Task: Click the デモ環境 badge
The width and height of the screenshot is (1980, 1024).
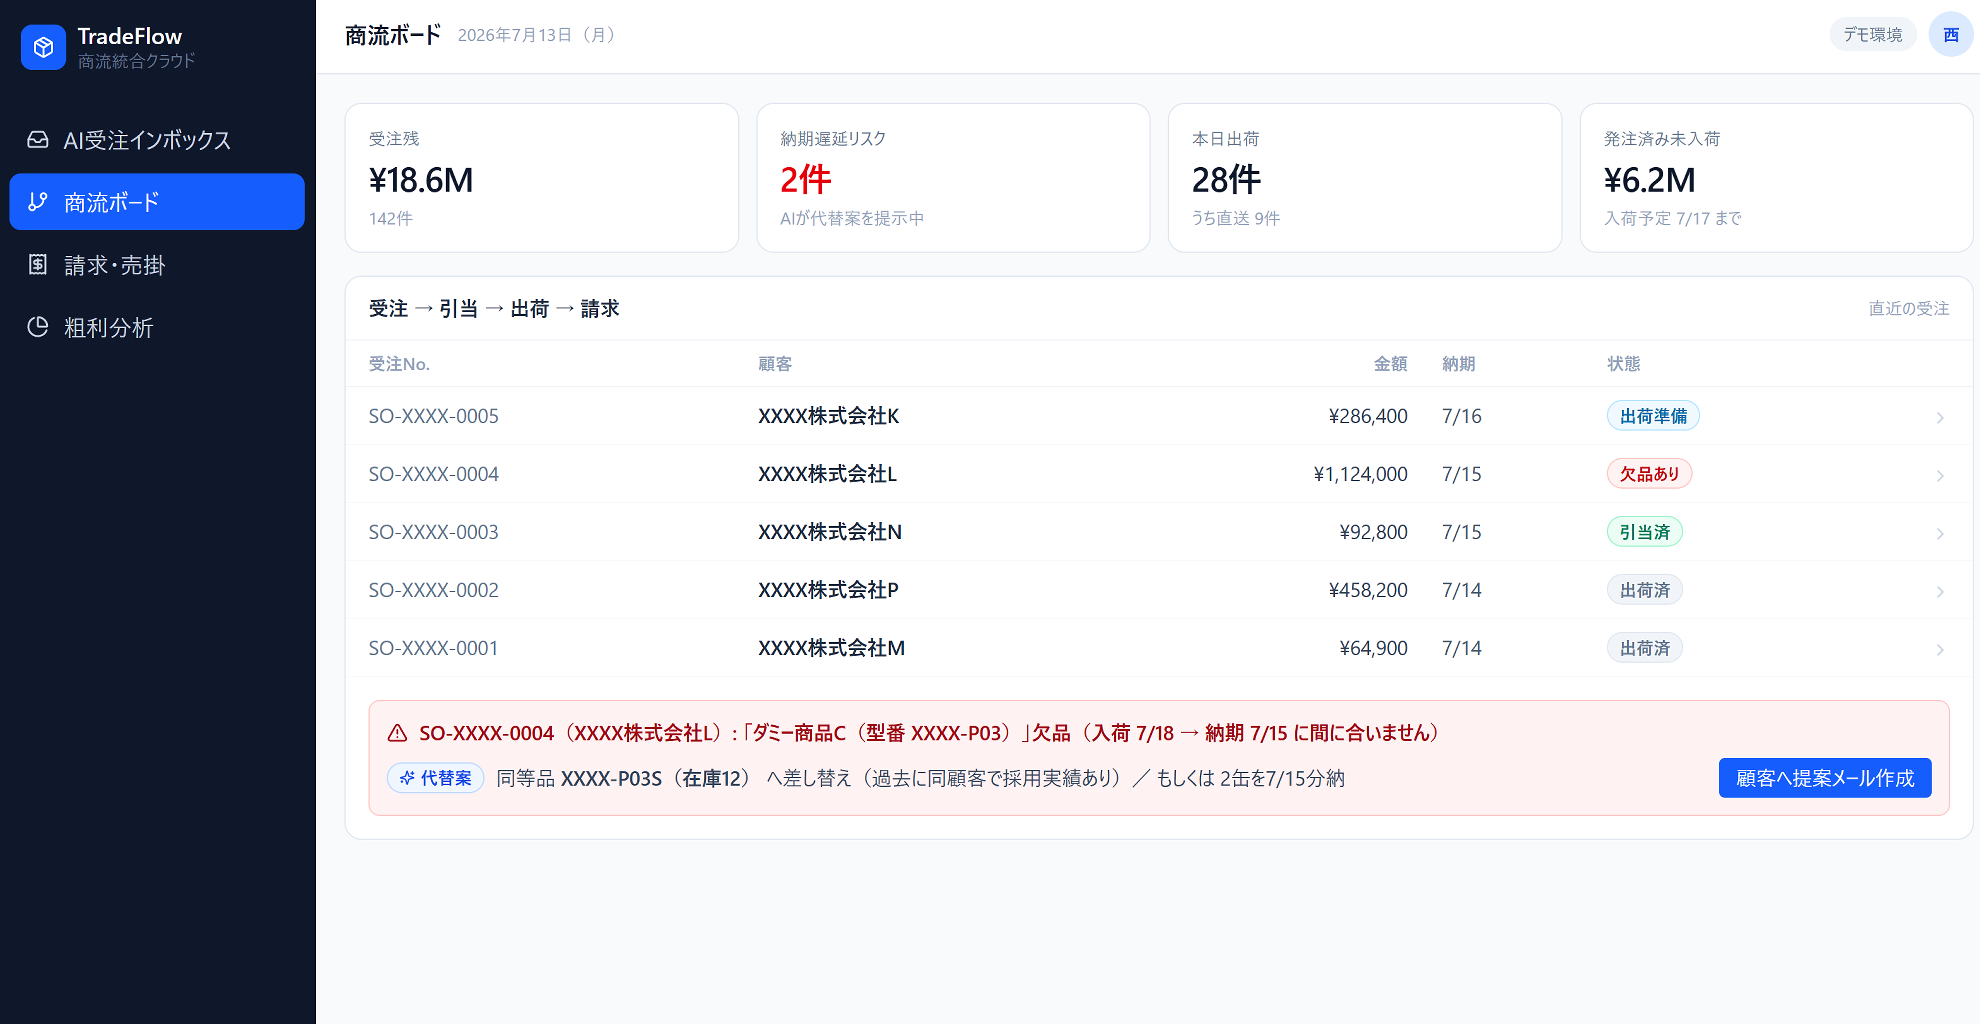Action: [x=1873, y=35]
